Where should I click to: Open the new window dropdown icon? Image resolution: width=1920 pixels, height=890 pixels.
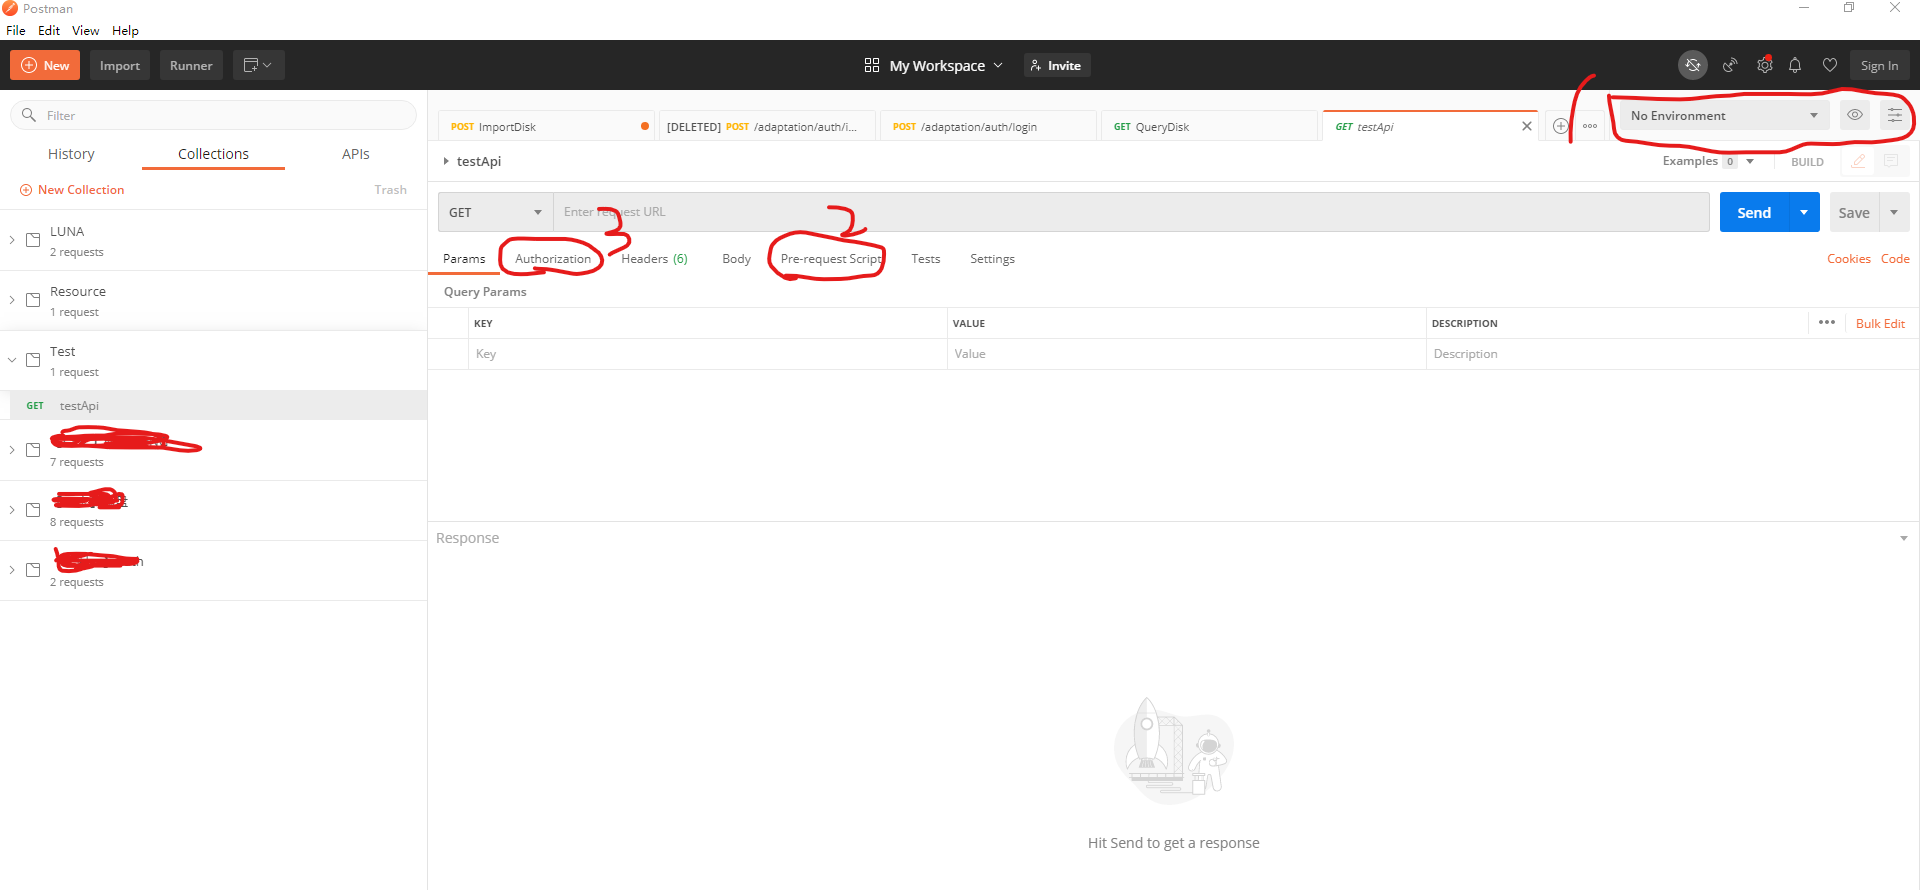pyautogui.click(x=259, y=65)
